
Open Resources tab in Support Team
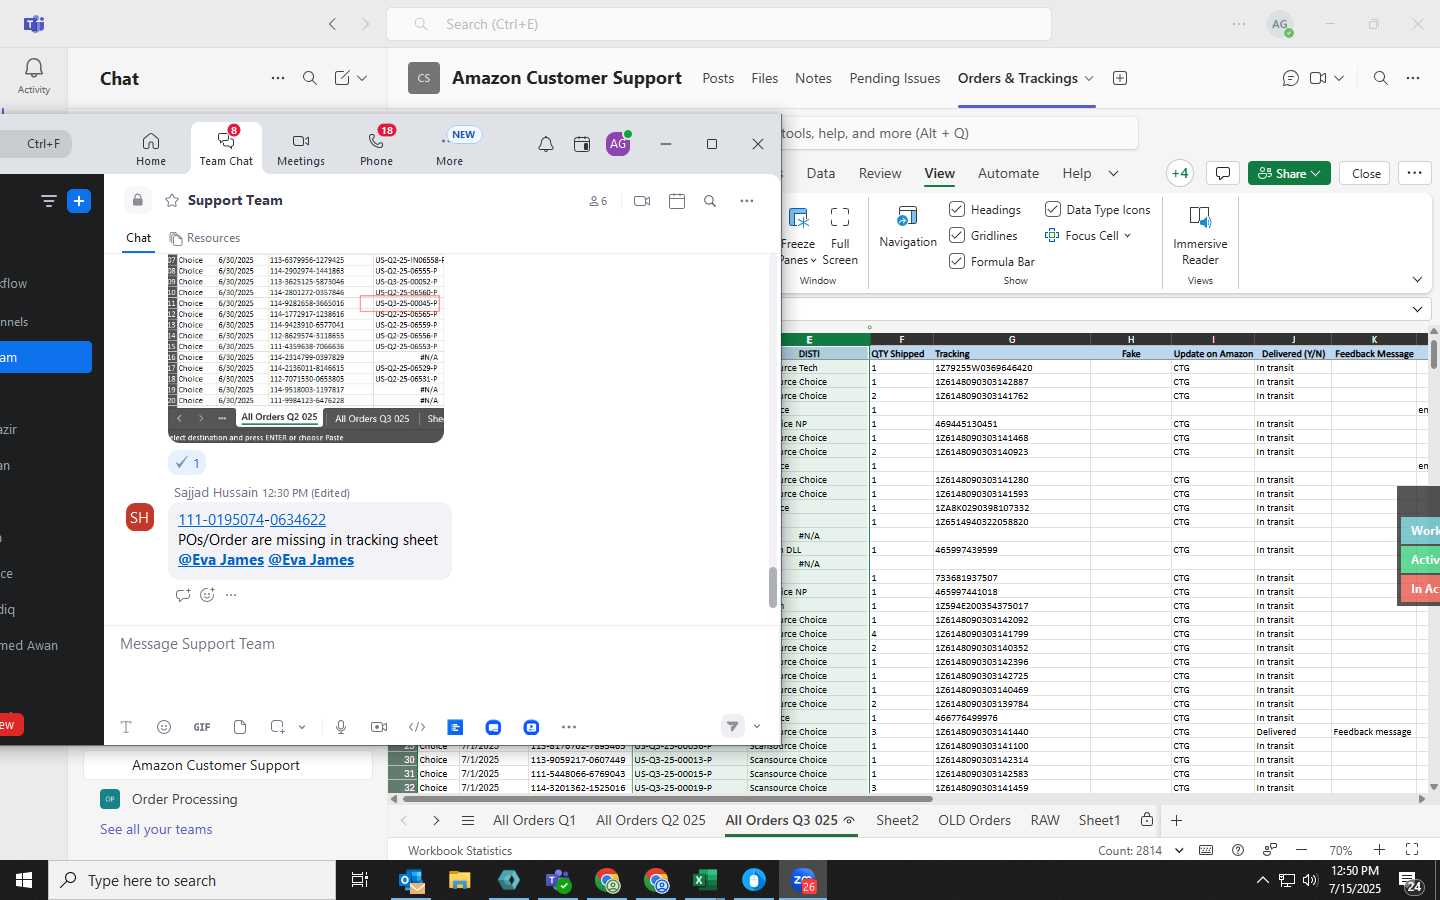[205, 238]
